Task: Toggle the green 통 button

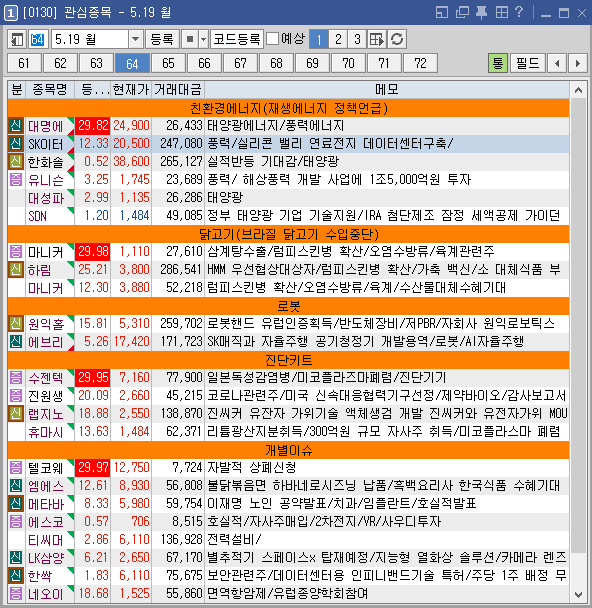Action: point(497,63)
